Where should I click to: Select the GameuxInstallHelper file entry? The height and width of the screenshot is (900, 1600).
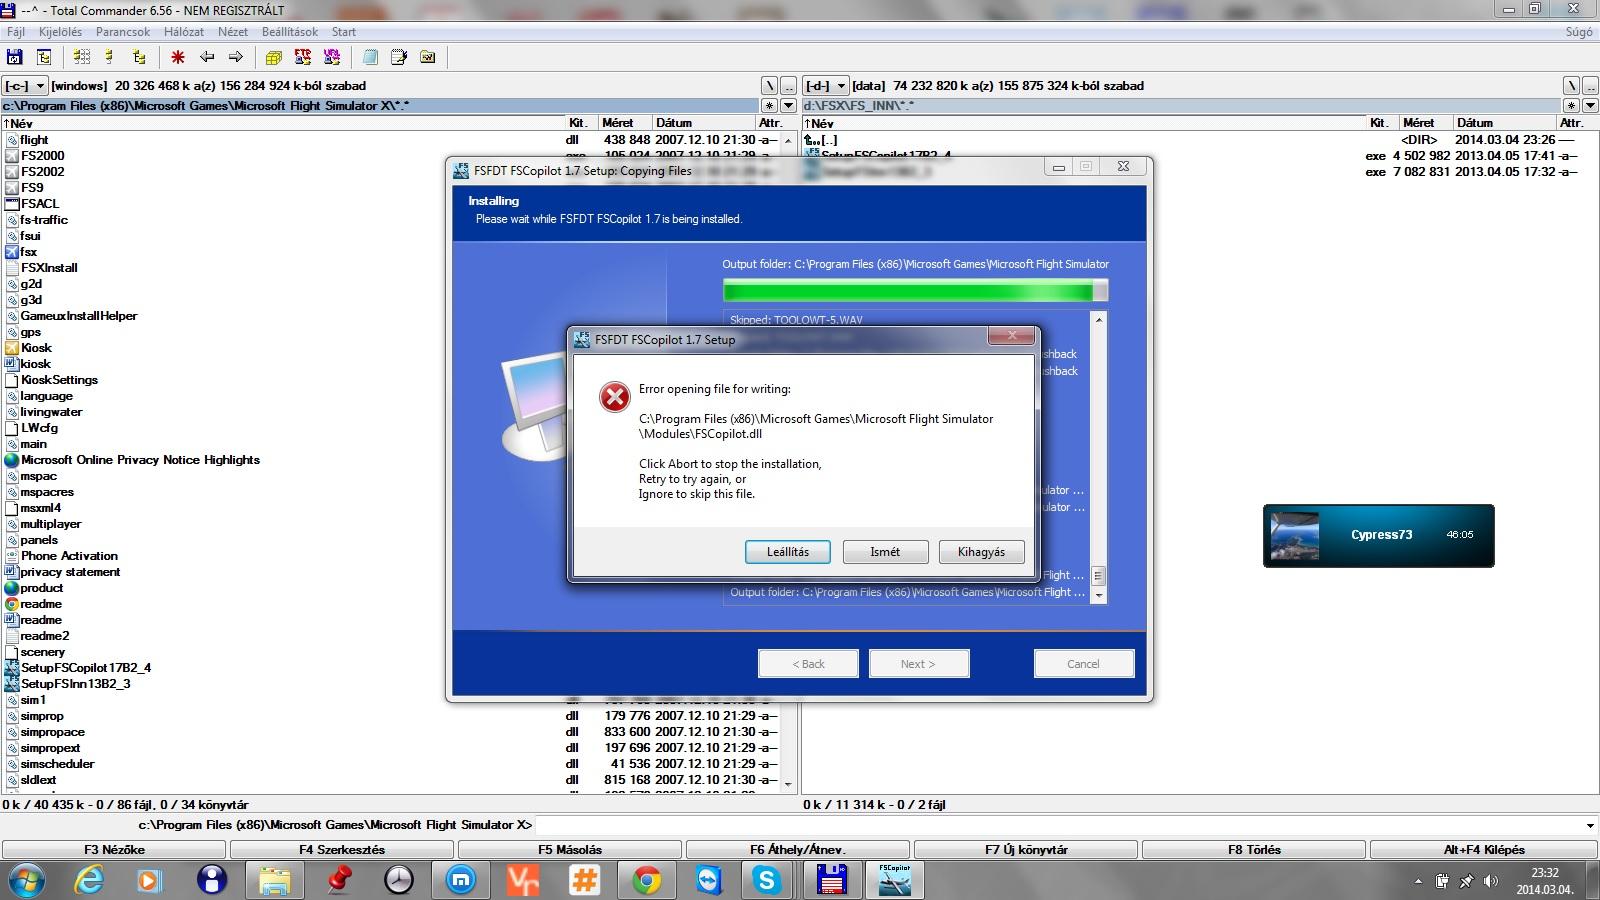tap(79, 316)
